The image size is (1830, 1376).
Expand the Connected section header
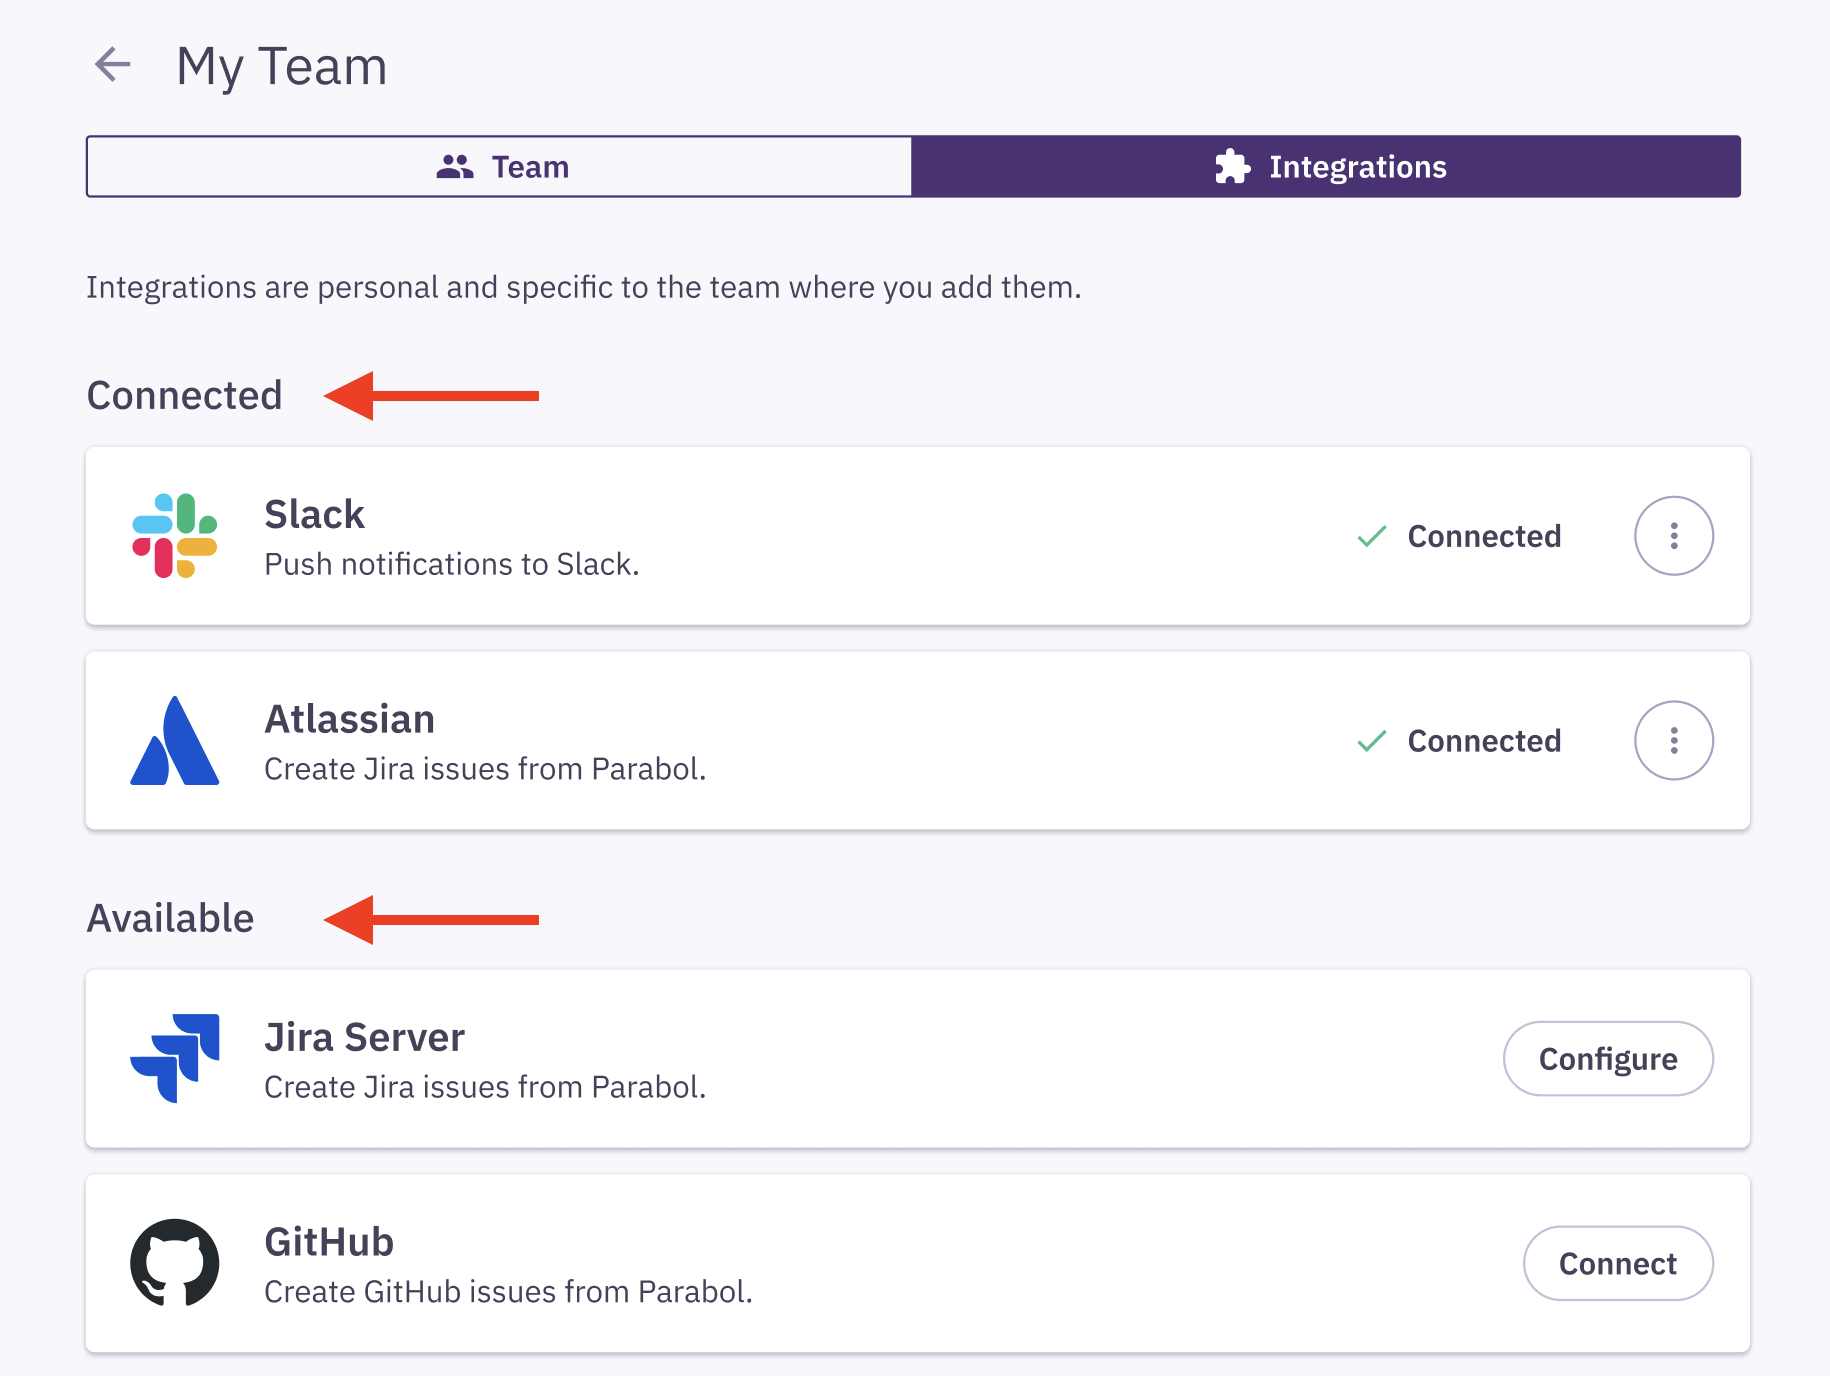coord(184,395)
